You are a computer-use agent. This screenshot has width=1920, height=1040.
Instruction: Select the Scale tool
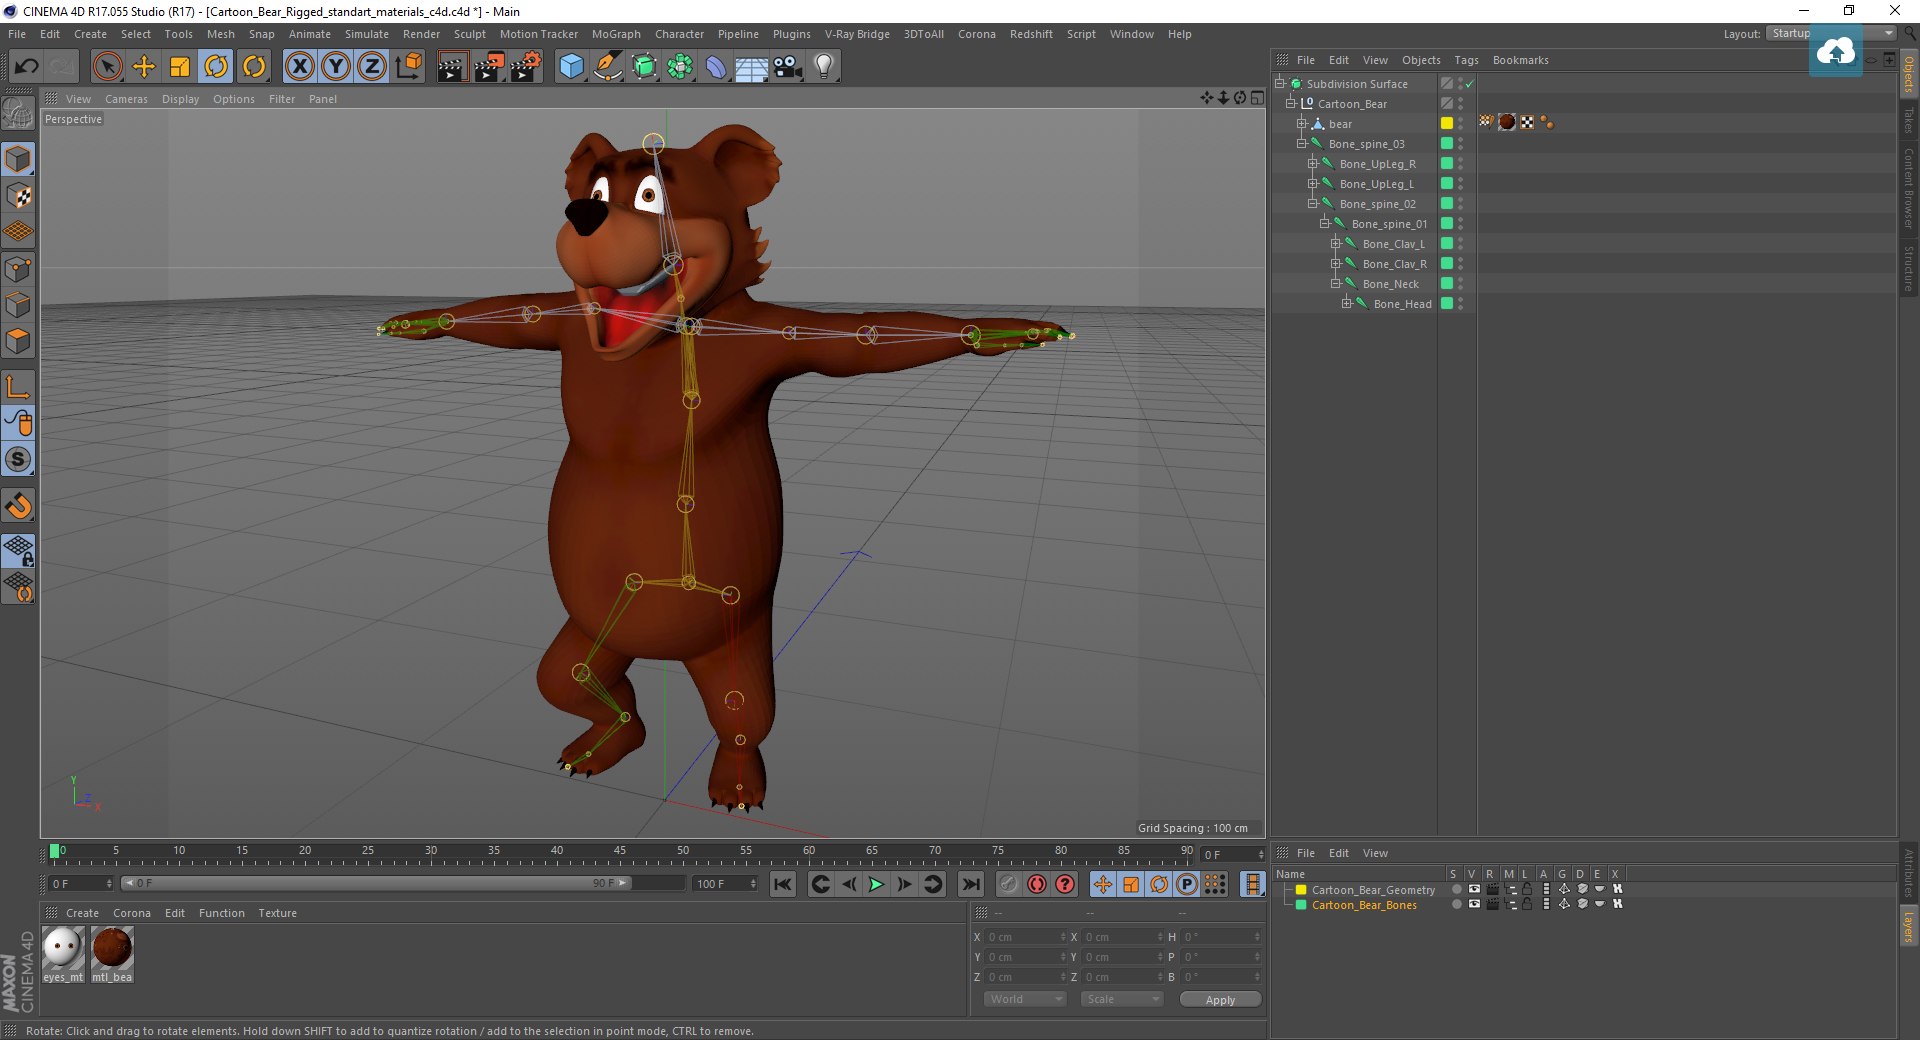pyautogui.click(x=180, y=67)
